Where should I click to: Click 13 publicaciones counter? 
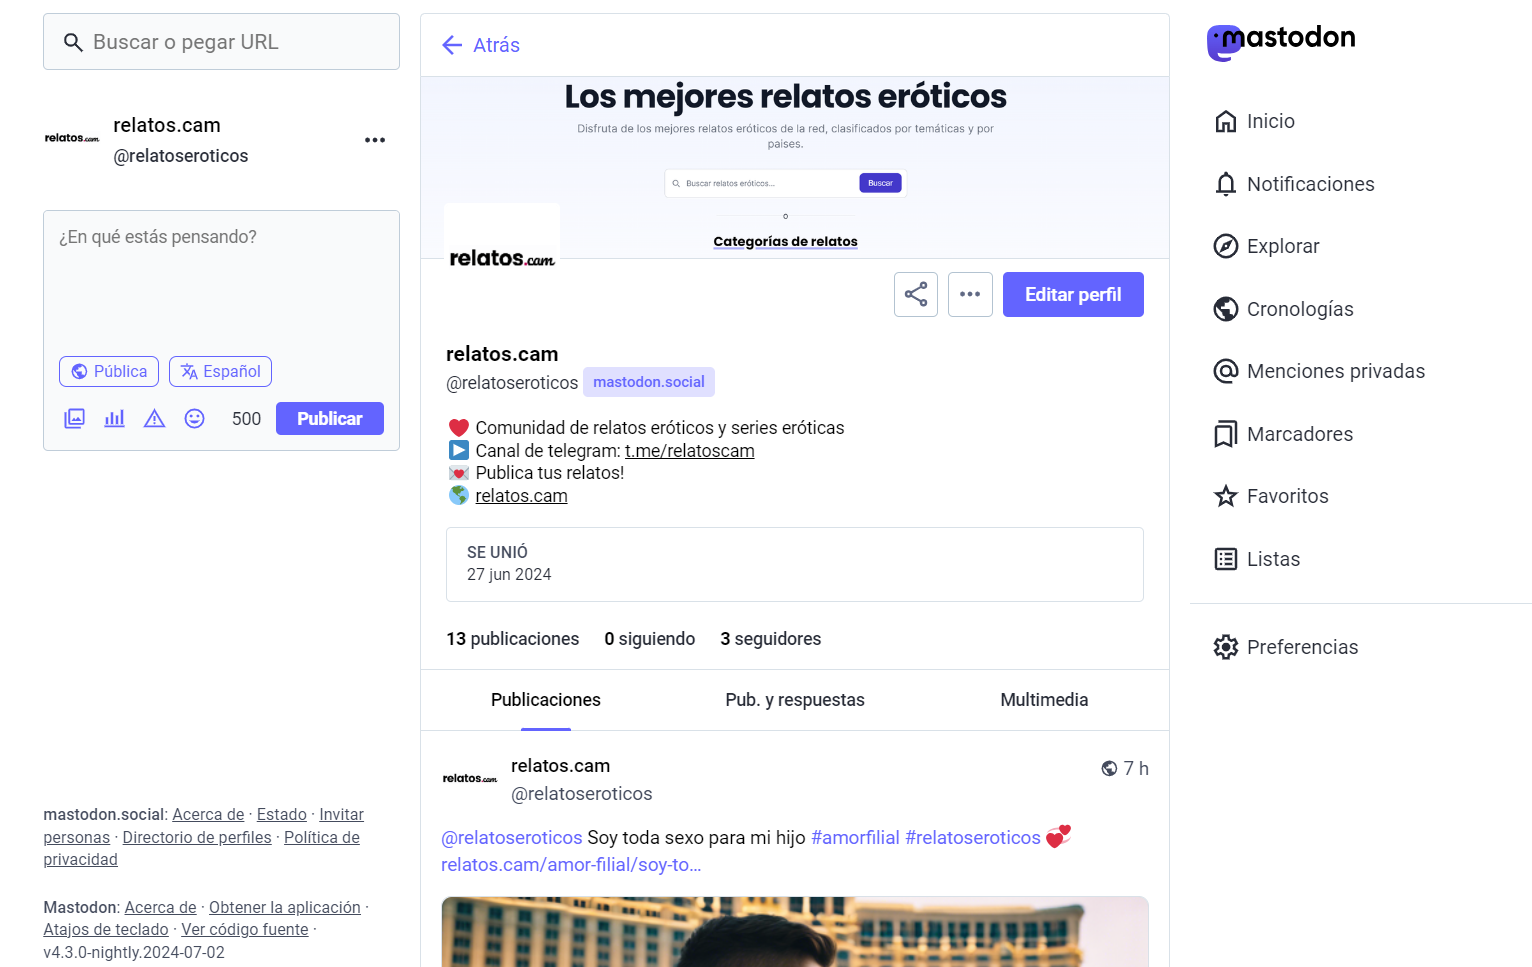point(513,639)
